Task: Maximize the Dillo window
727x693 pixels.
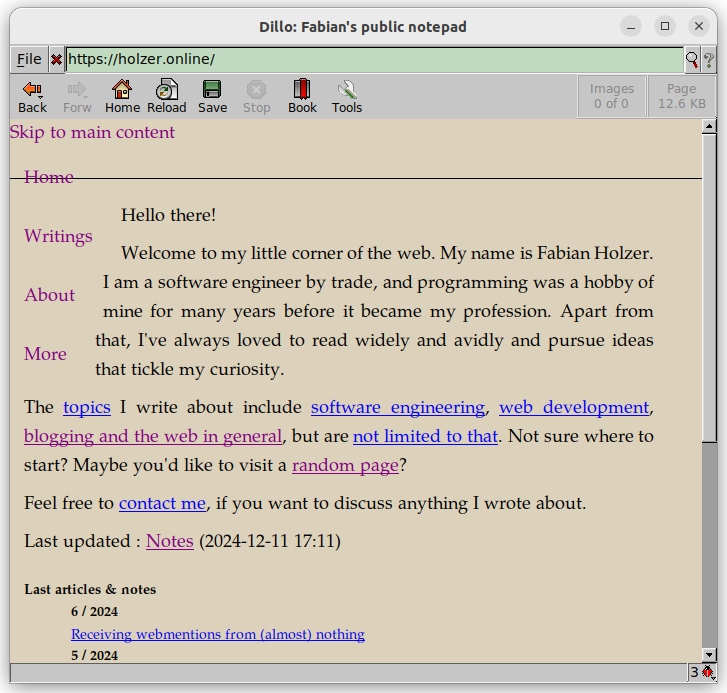Action: click(x=665, y=26)
